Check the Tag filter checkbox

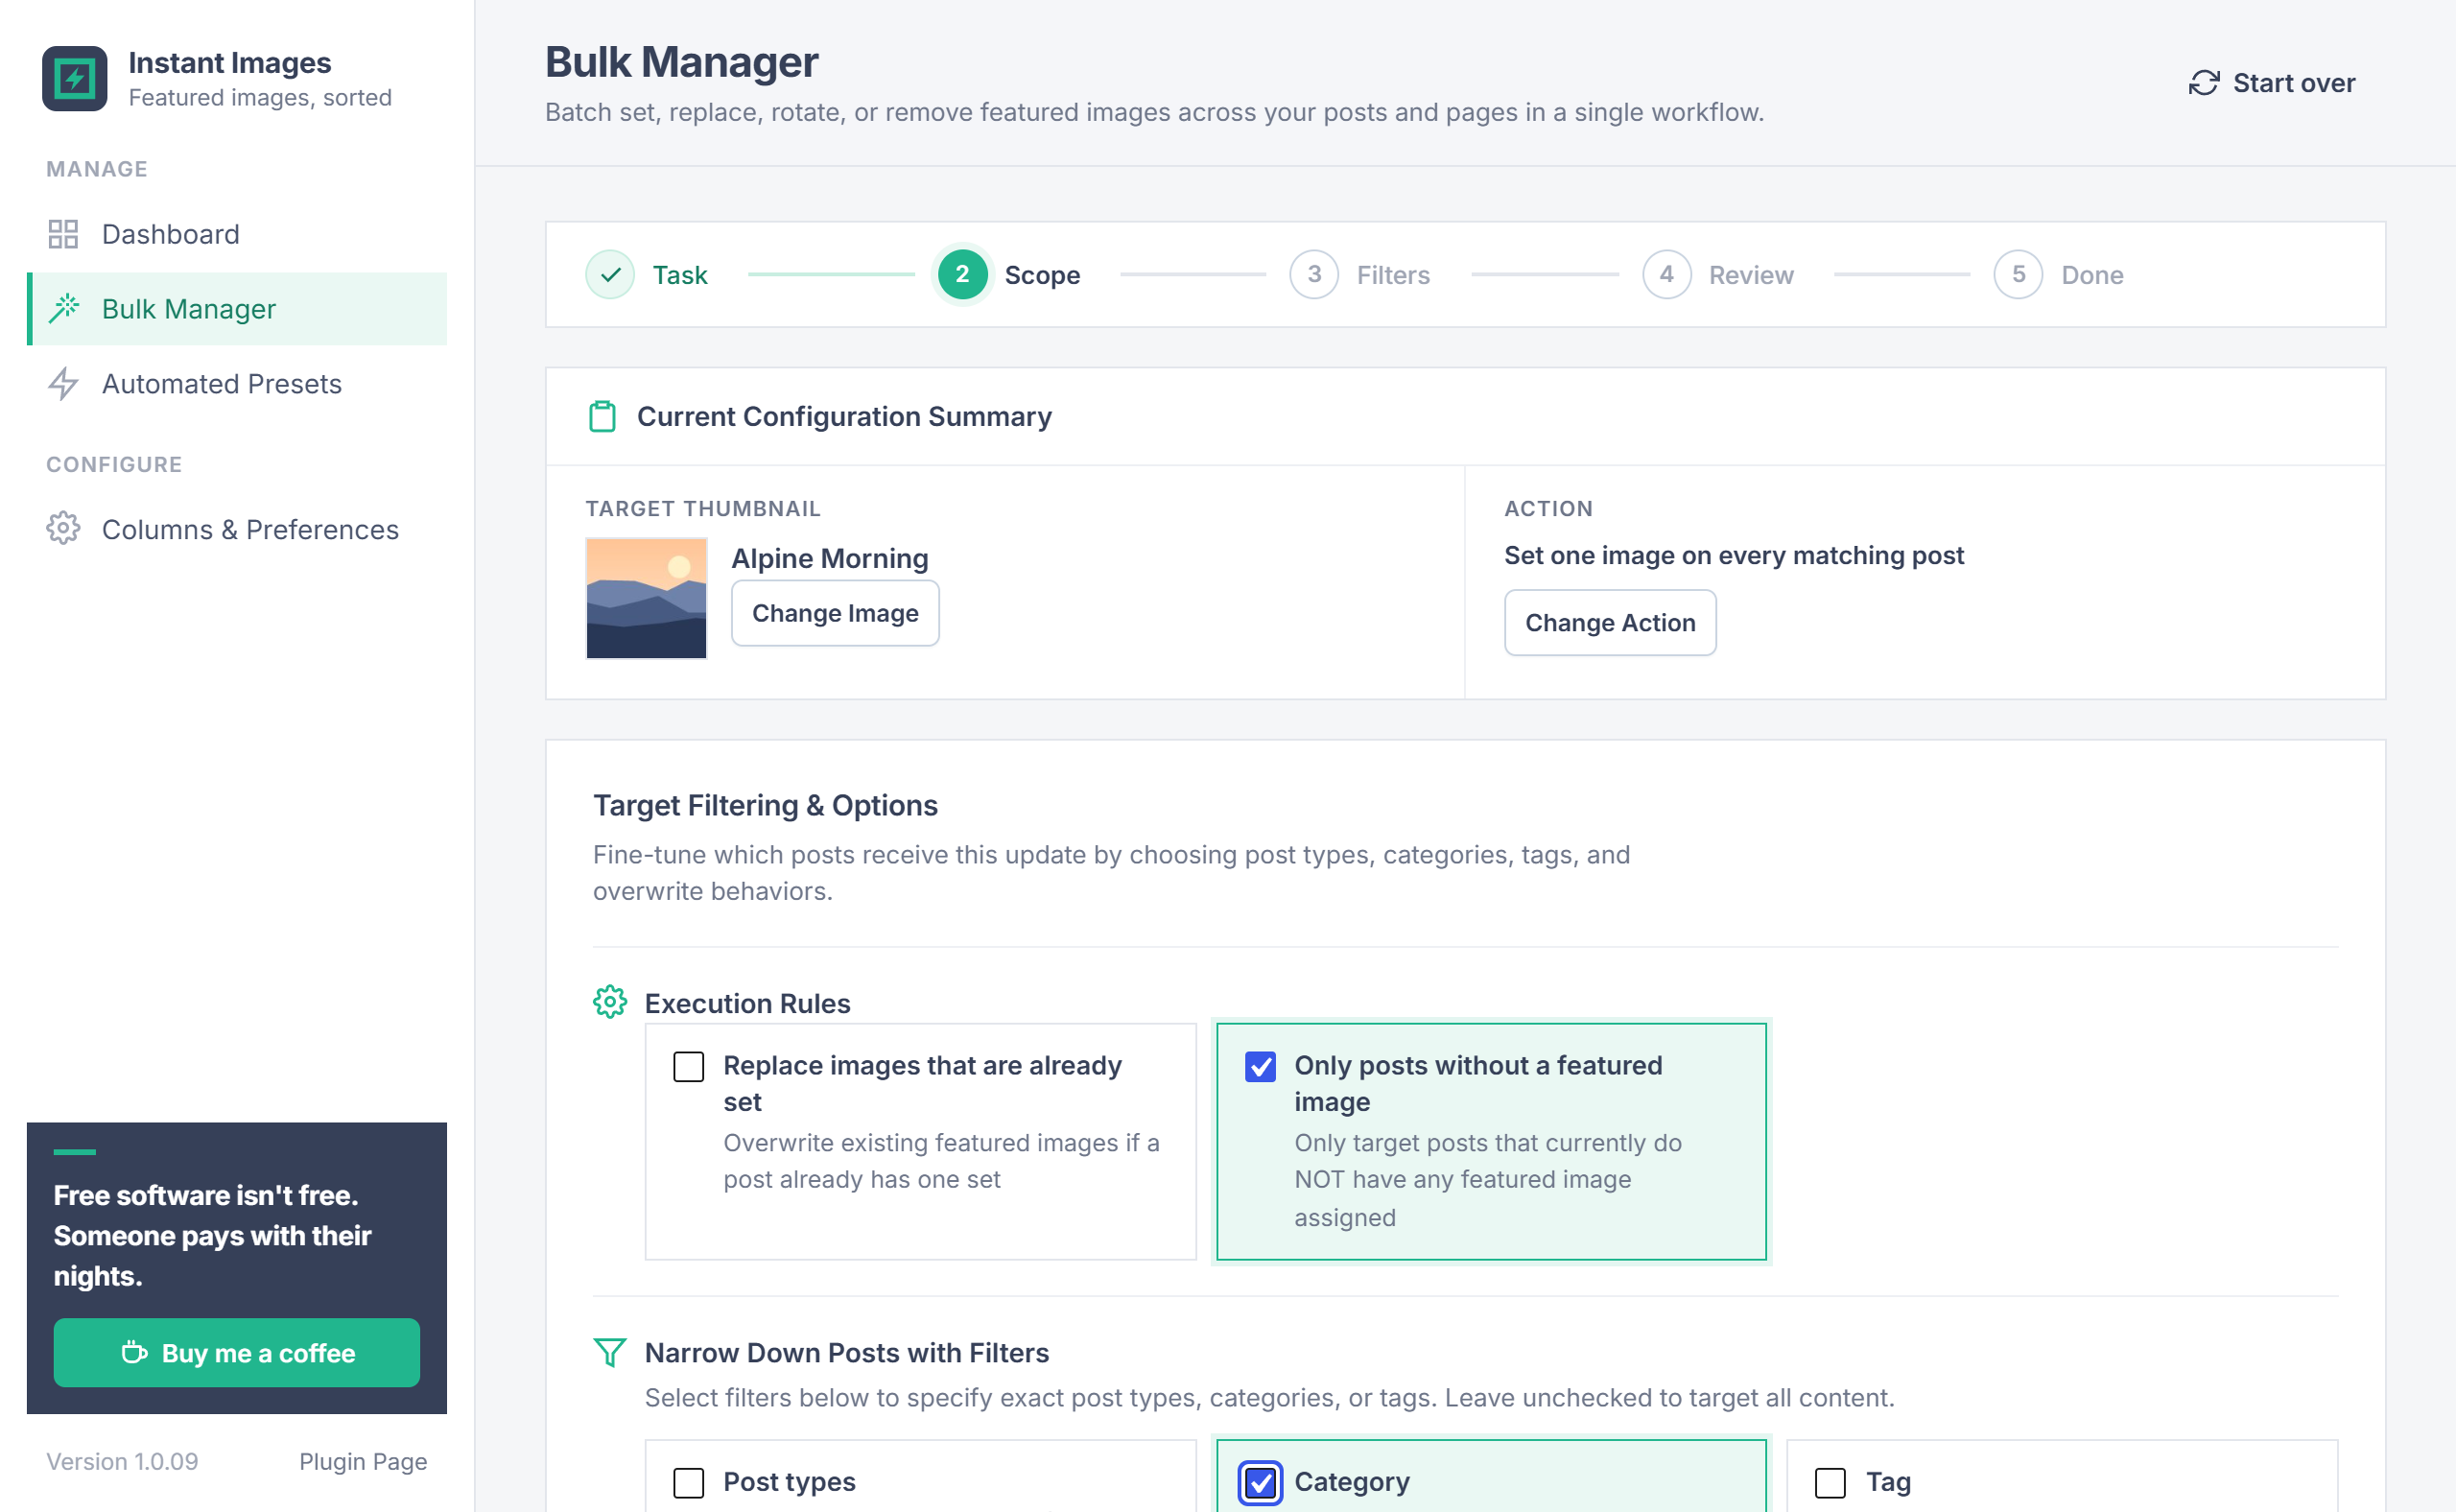(x=1830, y=1483)
